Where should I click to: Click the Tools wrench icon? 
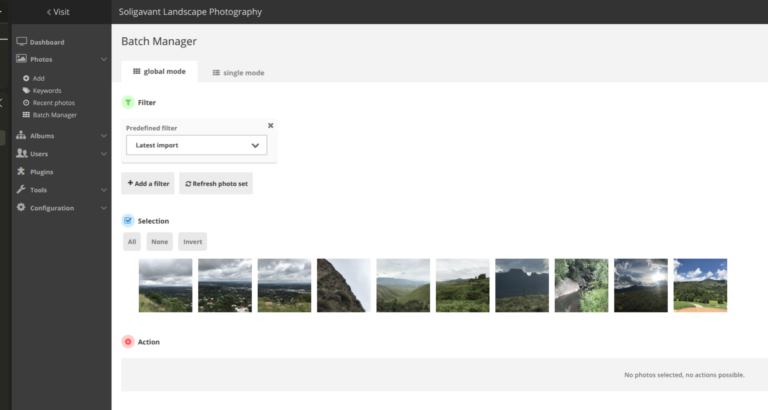(x=21, y=189)
